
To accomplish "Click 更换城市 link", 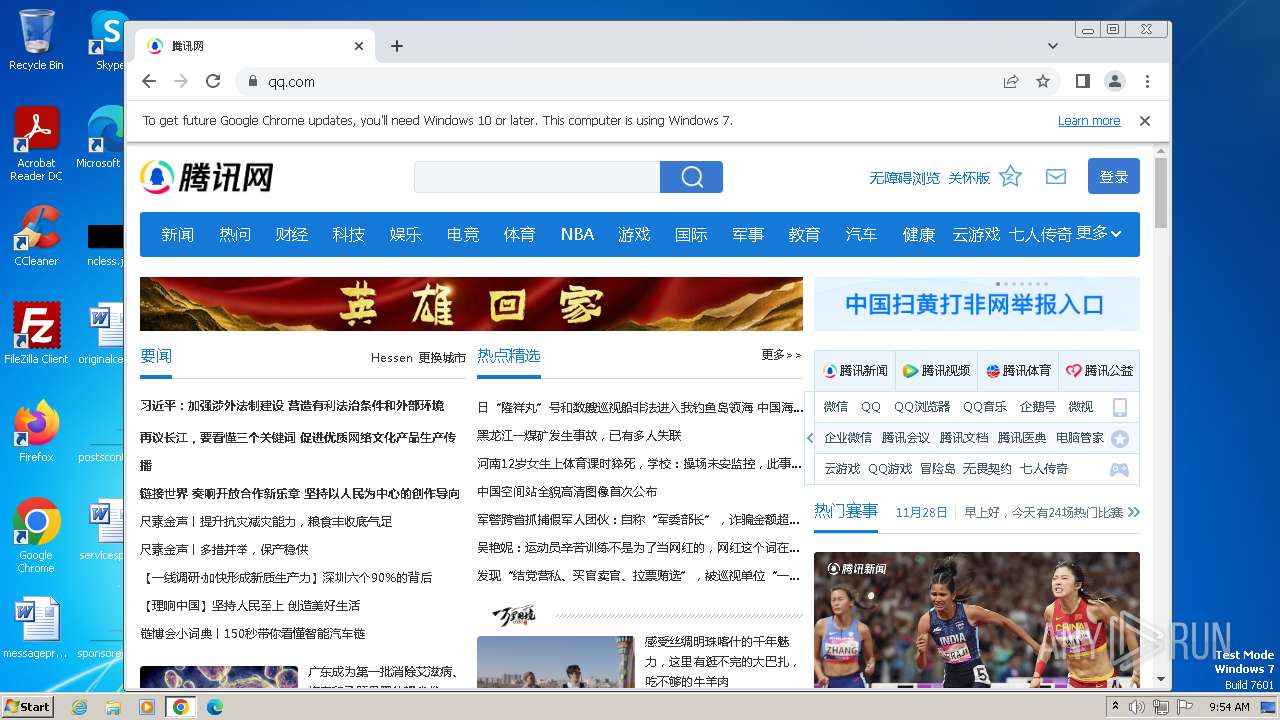I will pos(442,357).
